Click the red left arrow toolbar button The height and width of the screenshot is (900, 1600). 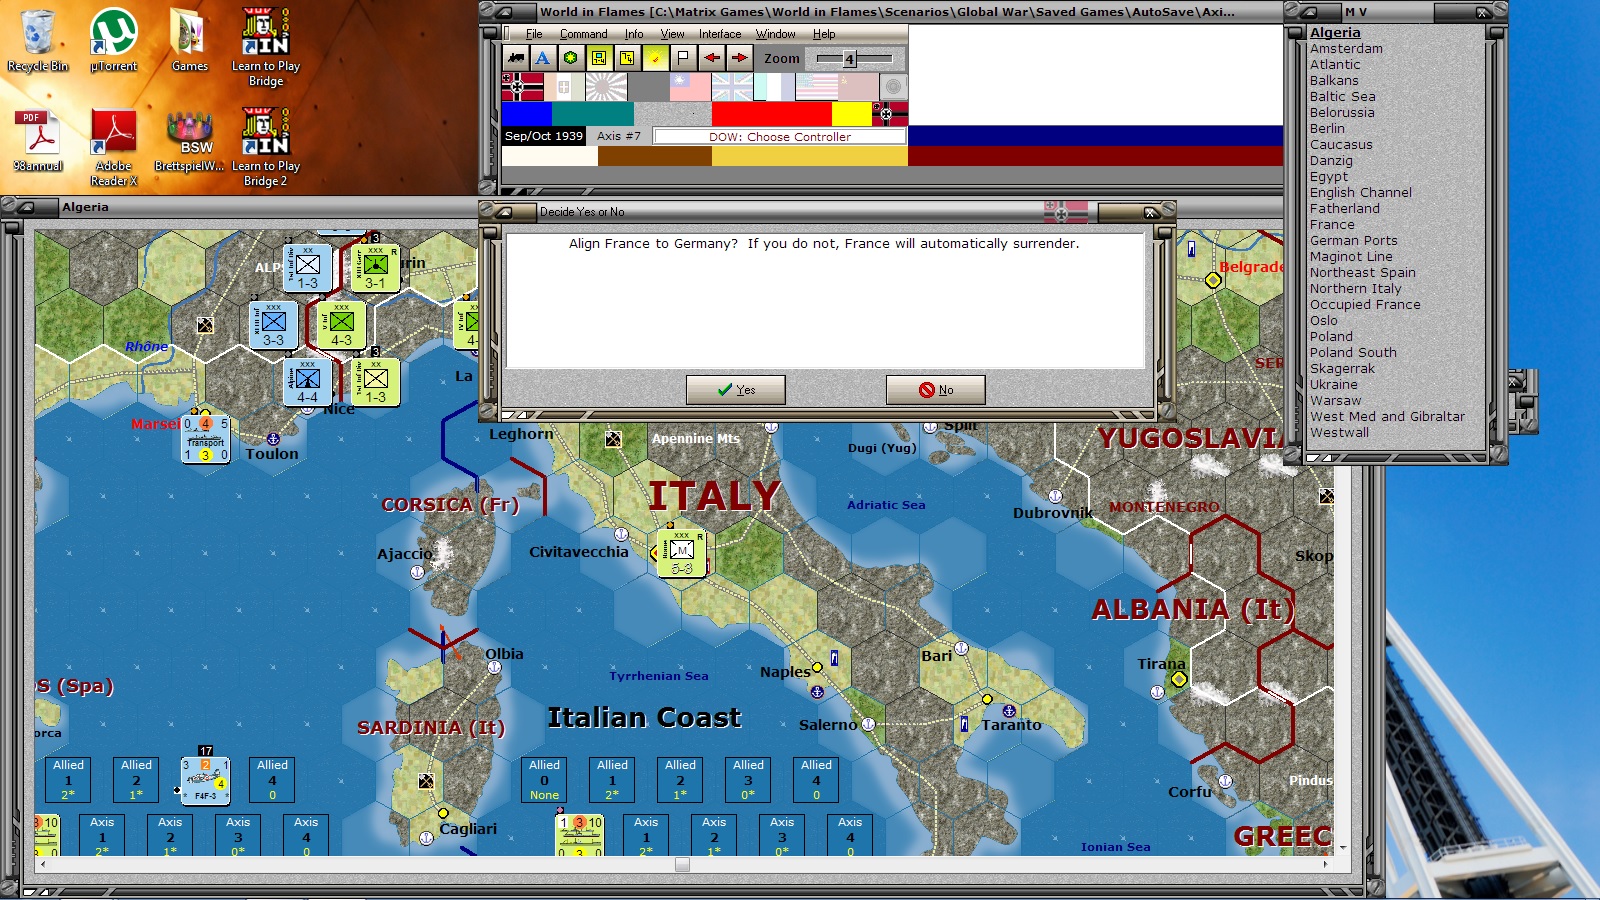coord(711,58)
